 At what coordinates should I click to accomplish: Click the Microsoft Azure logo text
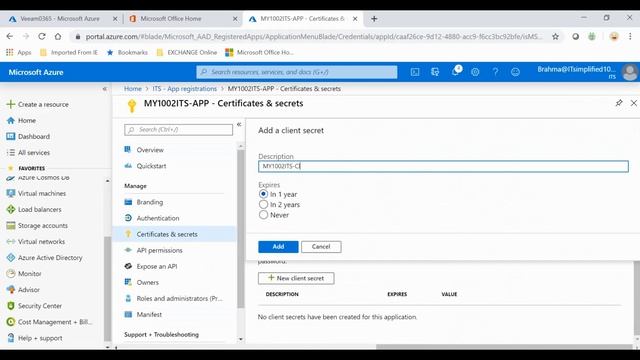click(36, 72)
